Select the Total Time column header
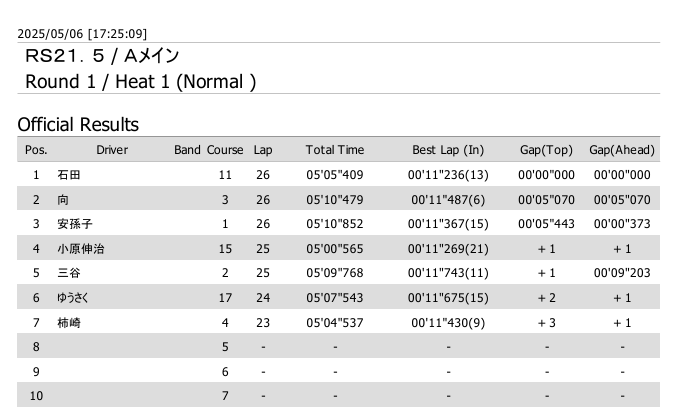 point(335,150)
